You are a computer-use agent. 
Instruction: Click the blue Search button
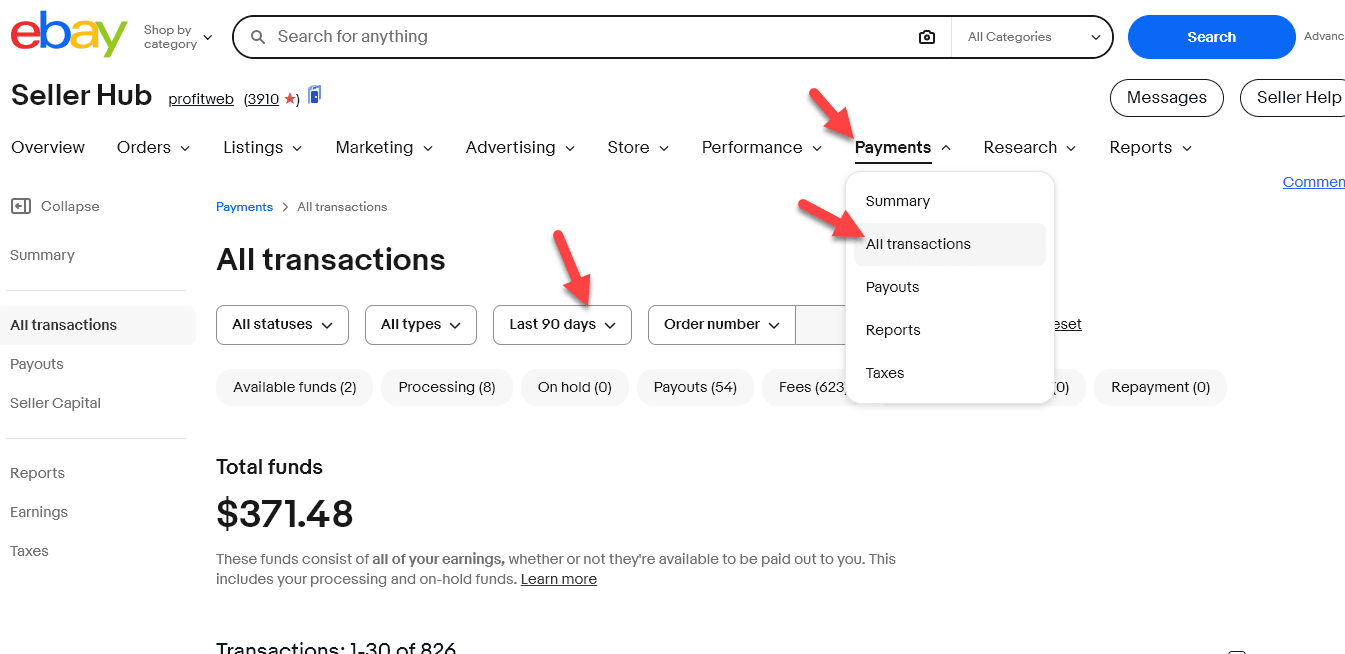[1211, 37]
